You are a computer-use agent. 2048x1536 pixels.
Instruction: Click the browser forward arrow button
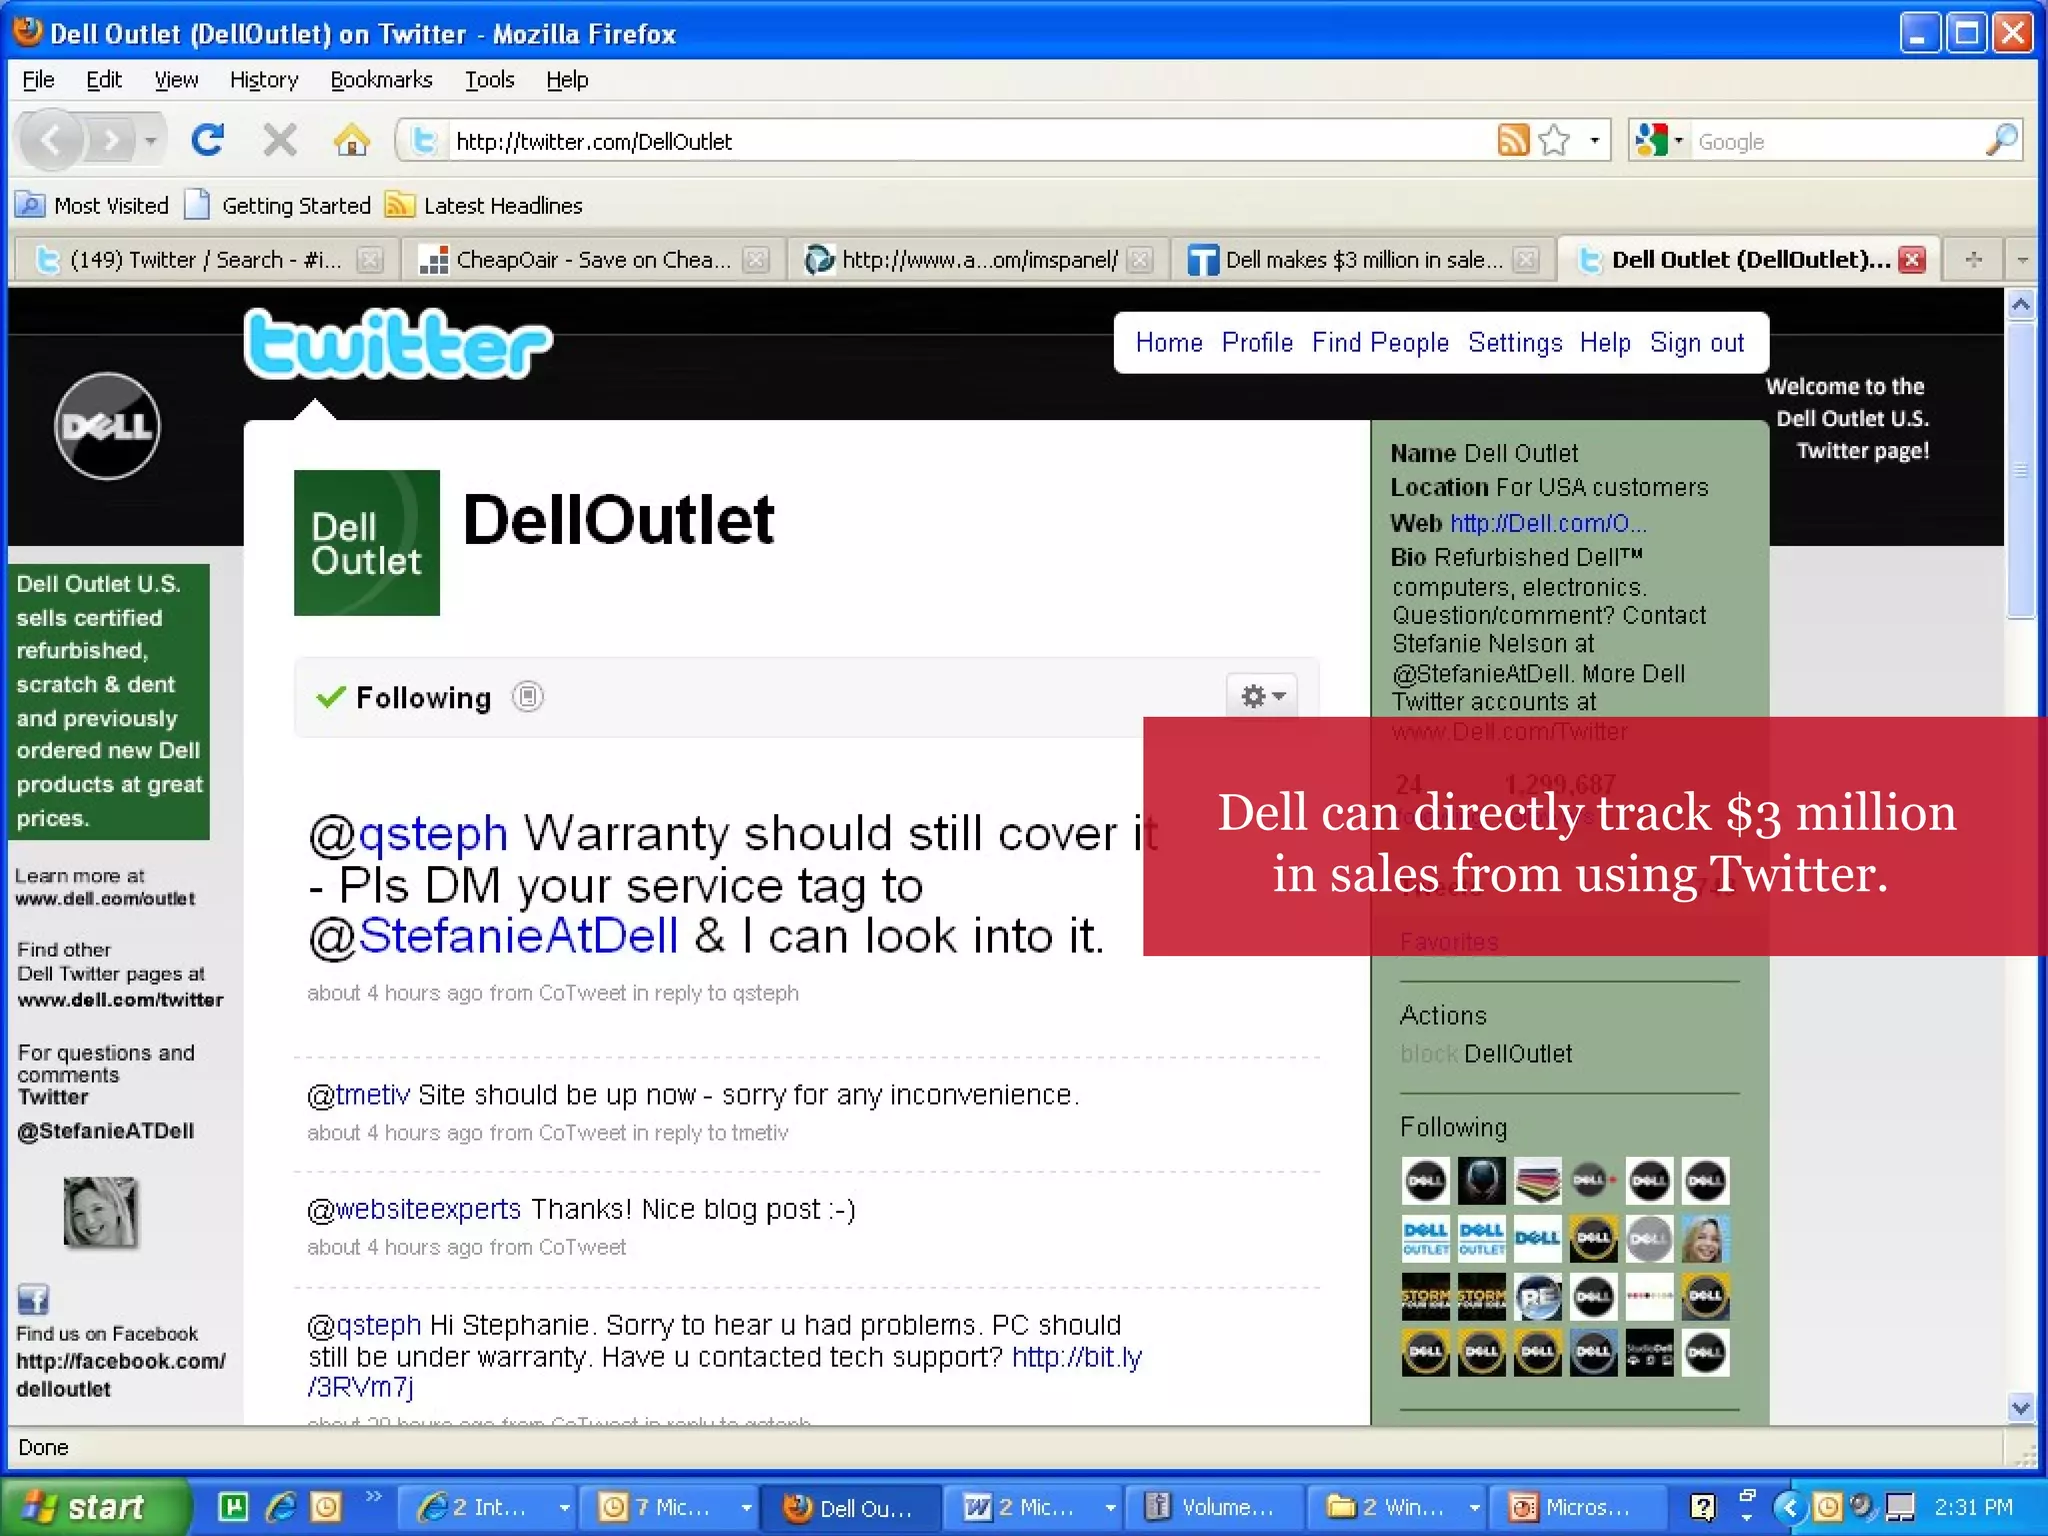pos(112,141)
